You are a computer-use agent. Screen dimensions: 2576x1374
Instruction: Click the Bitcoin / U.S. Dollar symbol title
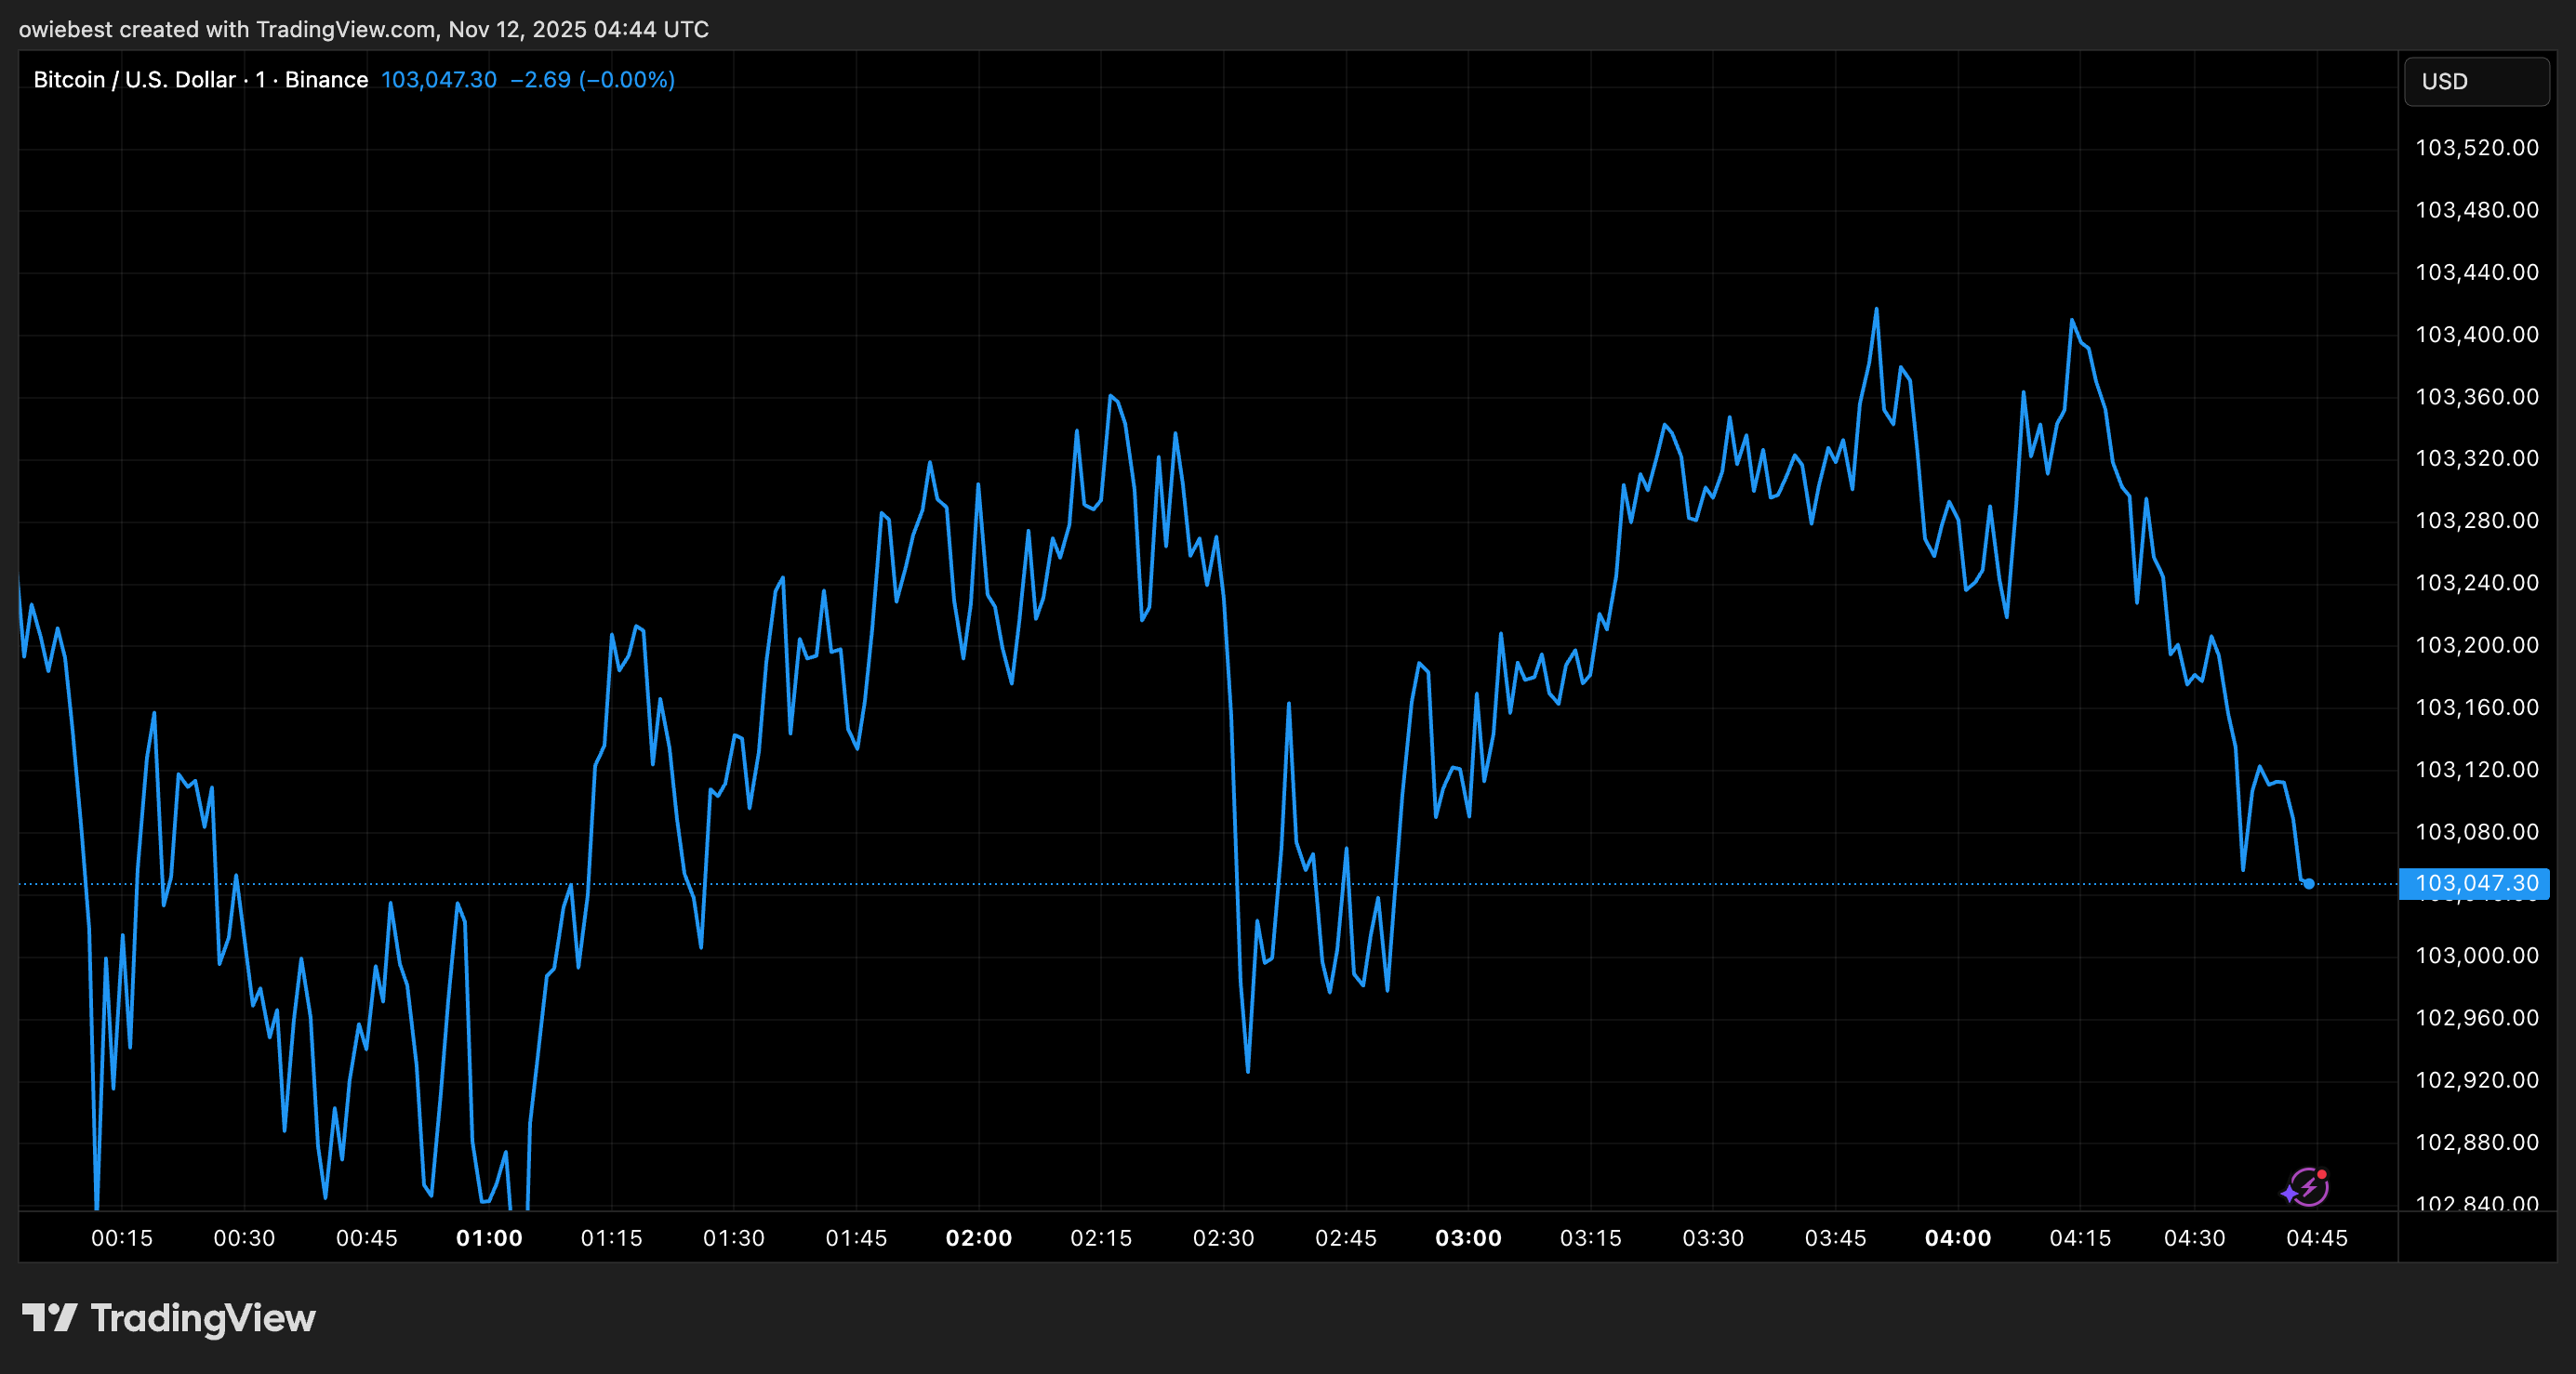(x=134, y=80)
